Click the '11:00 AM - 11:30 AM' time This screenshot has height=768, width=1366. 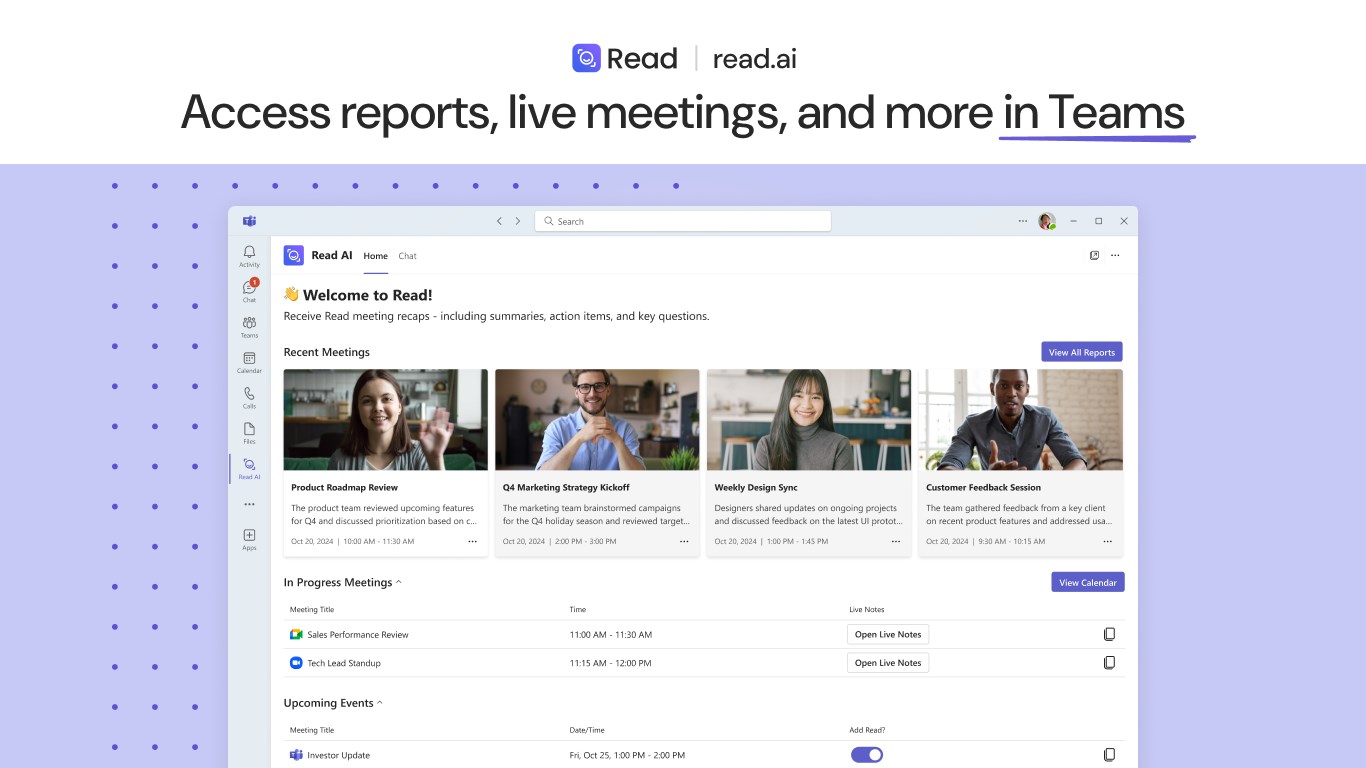(611, 635)
